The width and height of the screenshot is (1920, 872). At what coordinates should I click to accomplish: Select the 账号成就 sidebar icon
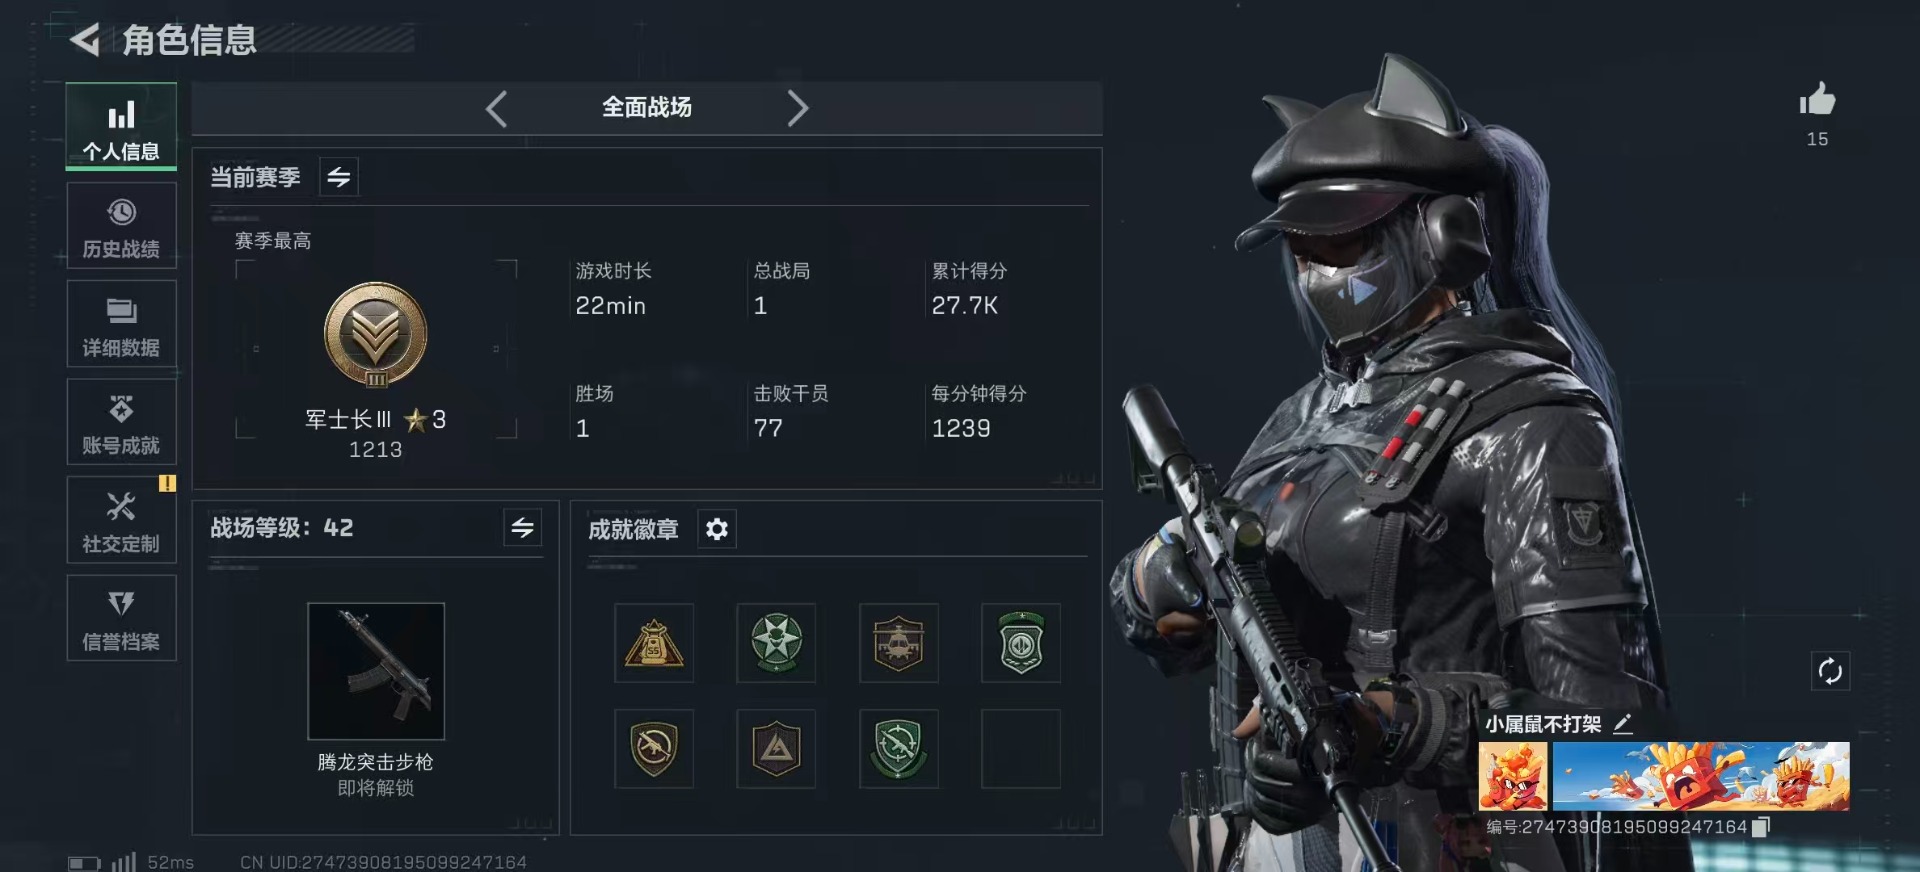click(x=121, y=422)
